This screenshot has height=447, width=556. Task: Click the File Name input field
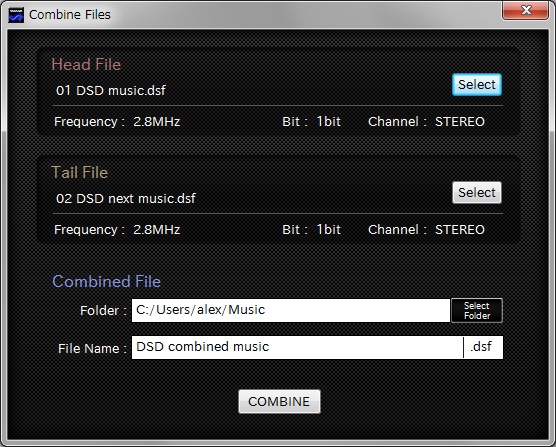click(x=298, y=347)
